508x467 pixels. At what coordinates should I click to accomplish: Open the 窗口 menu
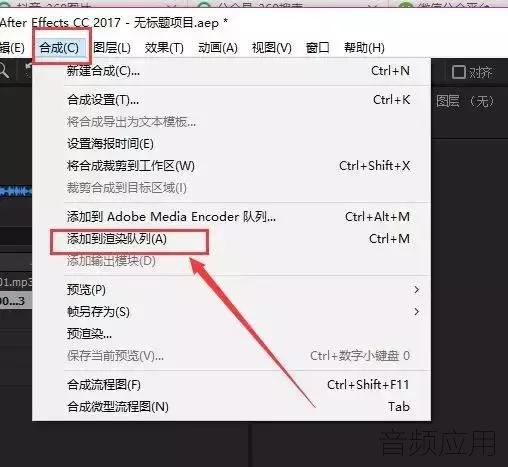click(318, 48)
